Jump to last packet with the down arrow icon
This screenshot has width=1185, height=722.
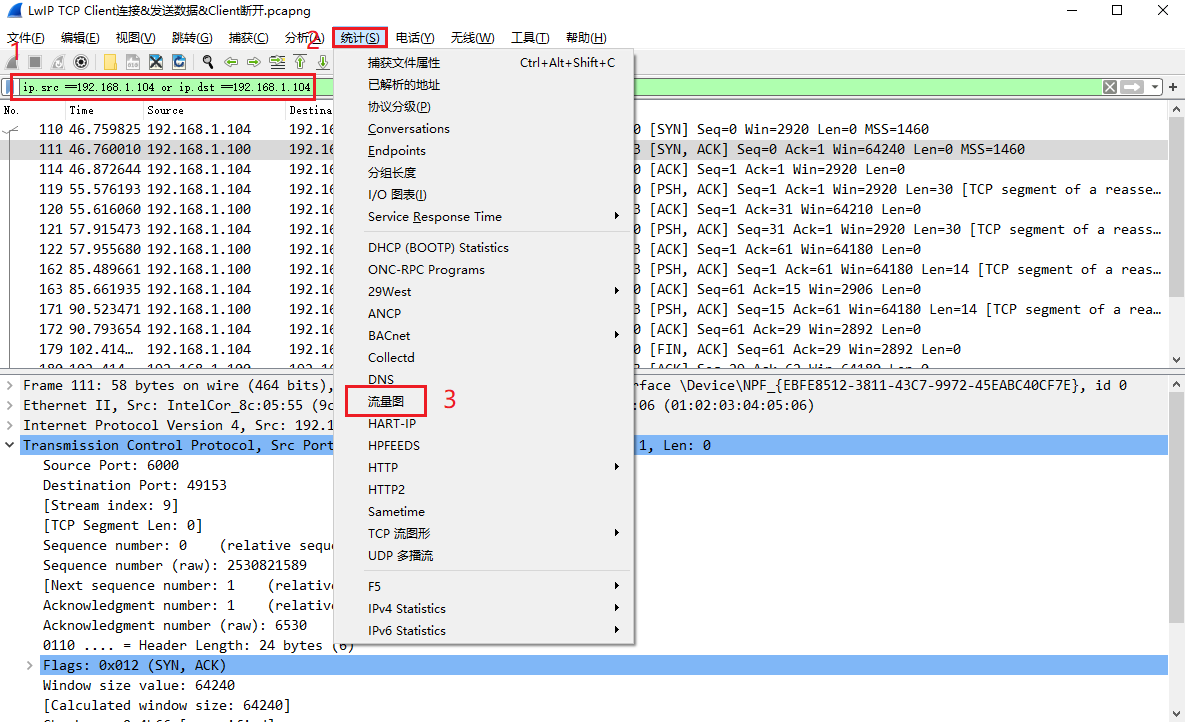(322, 62)
